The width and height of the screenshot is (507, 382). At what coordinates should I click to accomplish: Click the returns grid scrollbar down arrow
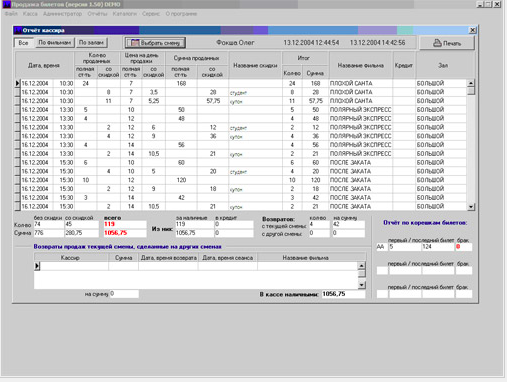click(361, 285)
